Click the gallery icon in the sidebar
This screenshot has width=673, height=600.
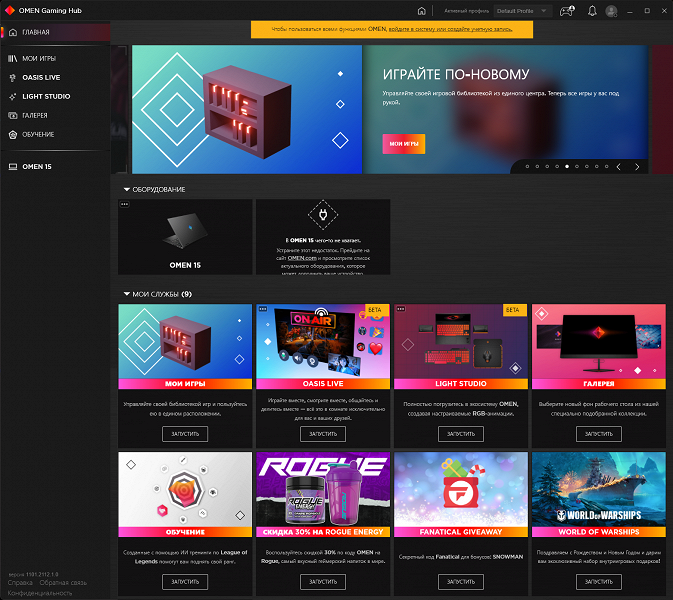12,115
